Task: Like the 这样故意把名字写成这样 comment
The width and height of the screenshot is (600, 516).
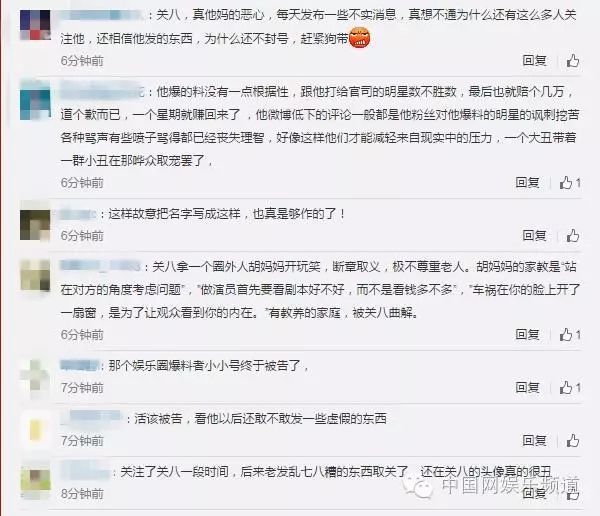Action: tap(573, 236)
